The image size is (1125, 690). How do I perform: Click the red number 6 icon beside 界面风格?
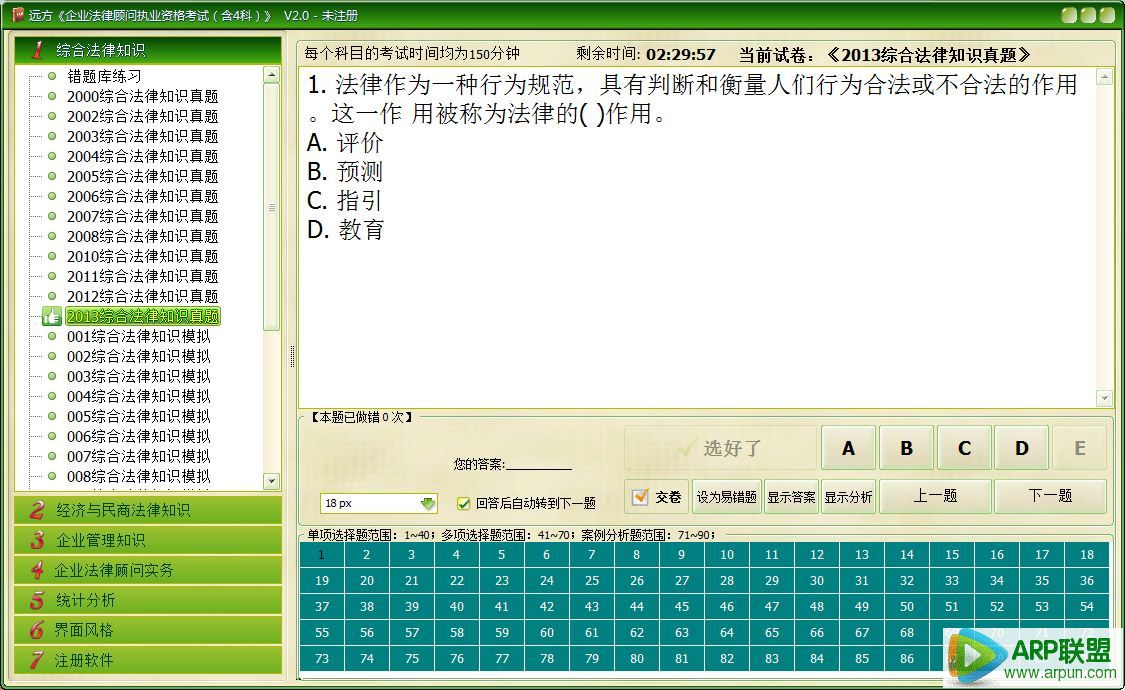coord(37,630)
